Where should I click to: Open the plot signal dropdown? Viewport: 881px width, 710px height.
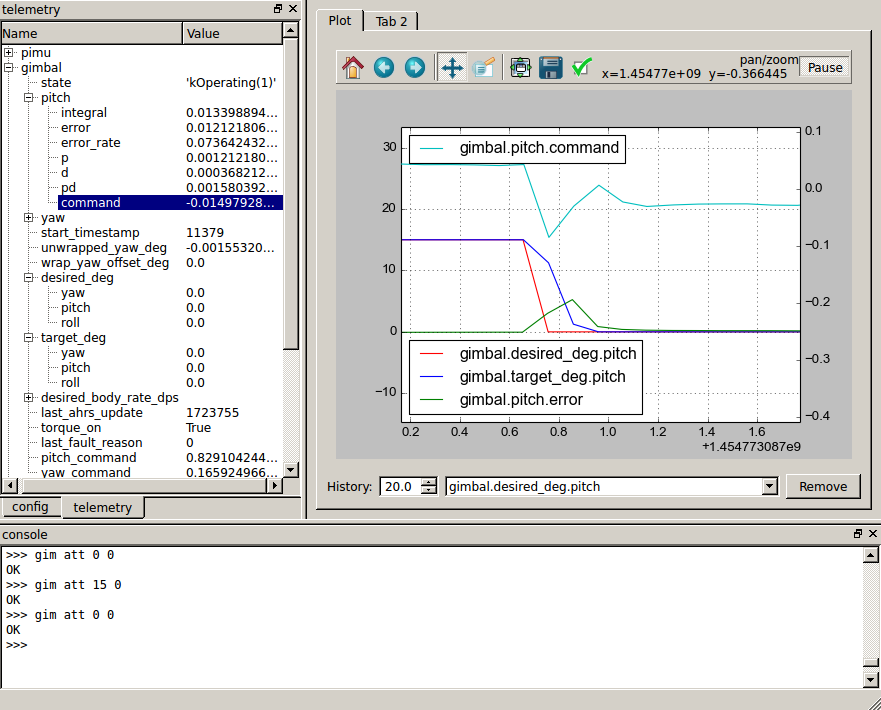[770, 486]
